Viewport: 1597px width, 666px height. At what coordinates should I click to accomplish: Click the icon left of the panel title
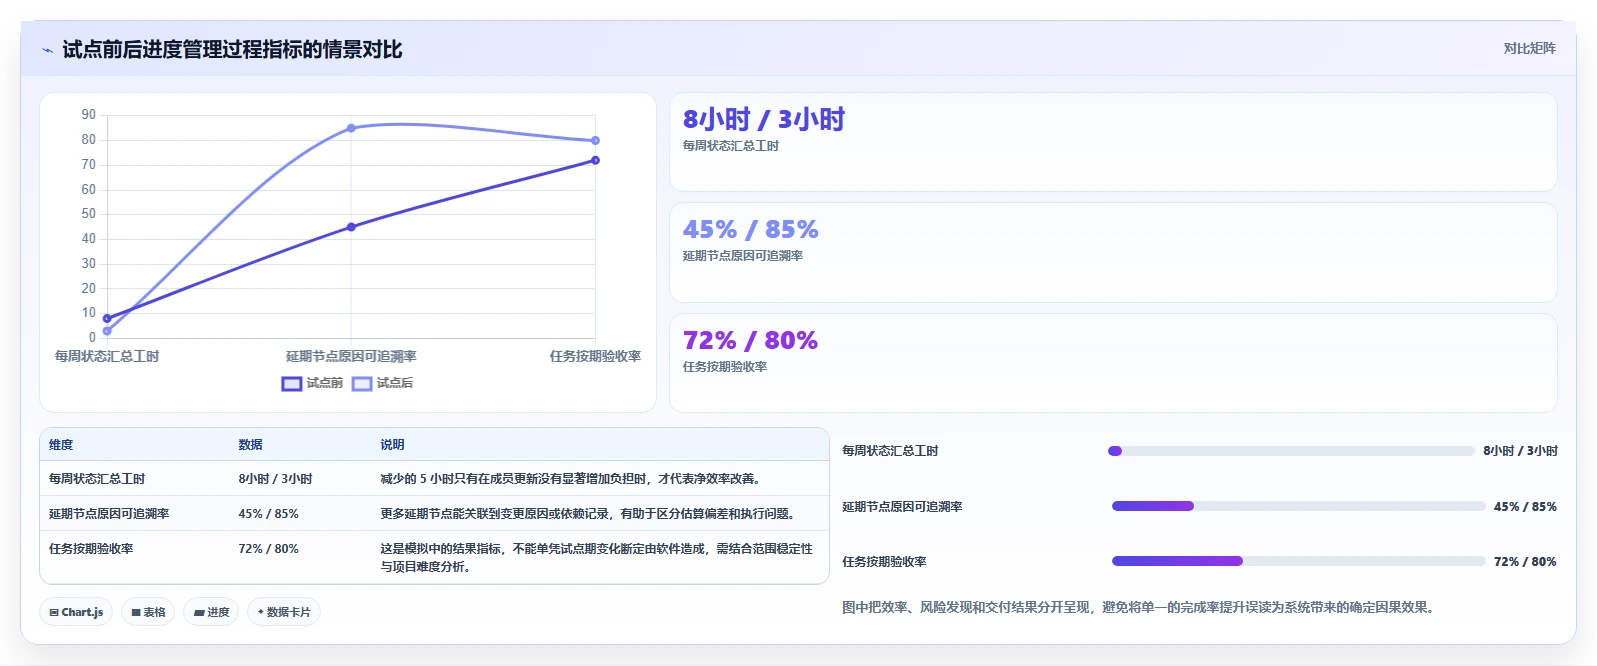click(47, 50)
